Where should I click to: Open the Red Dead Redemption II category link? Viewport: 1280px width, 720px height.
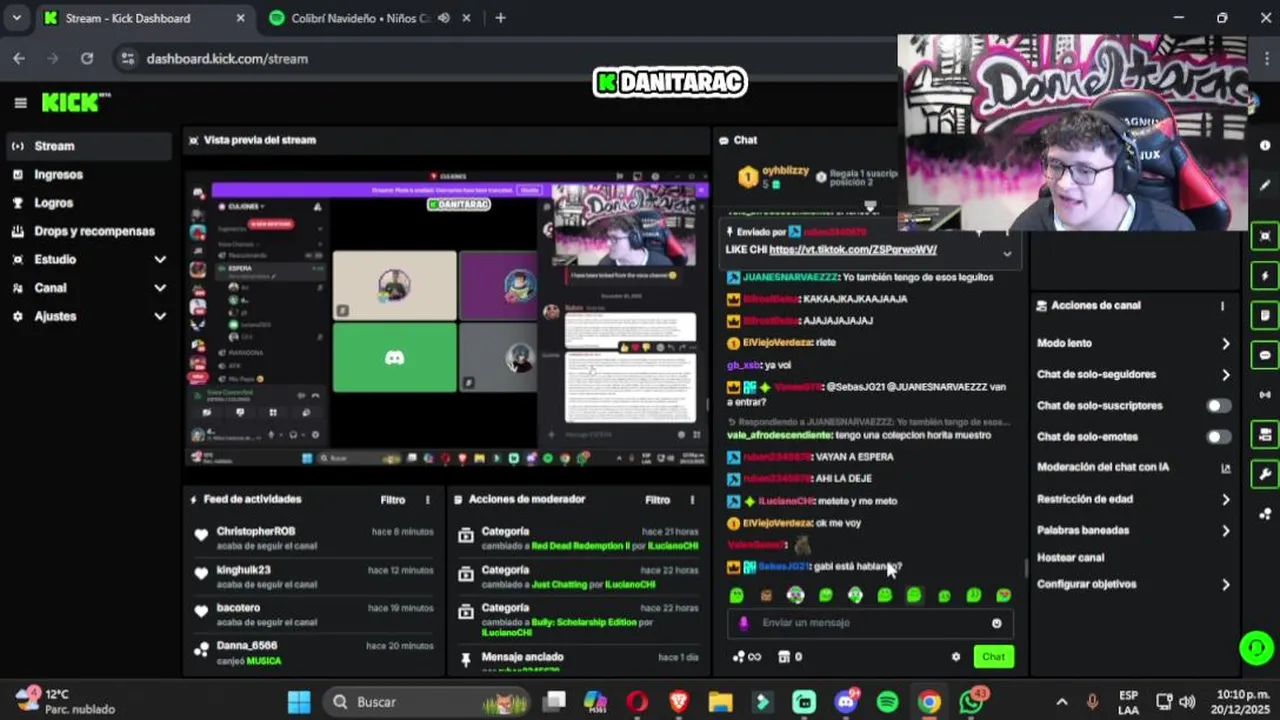coord(581,546)
